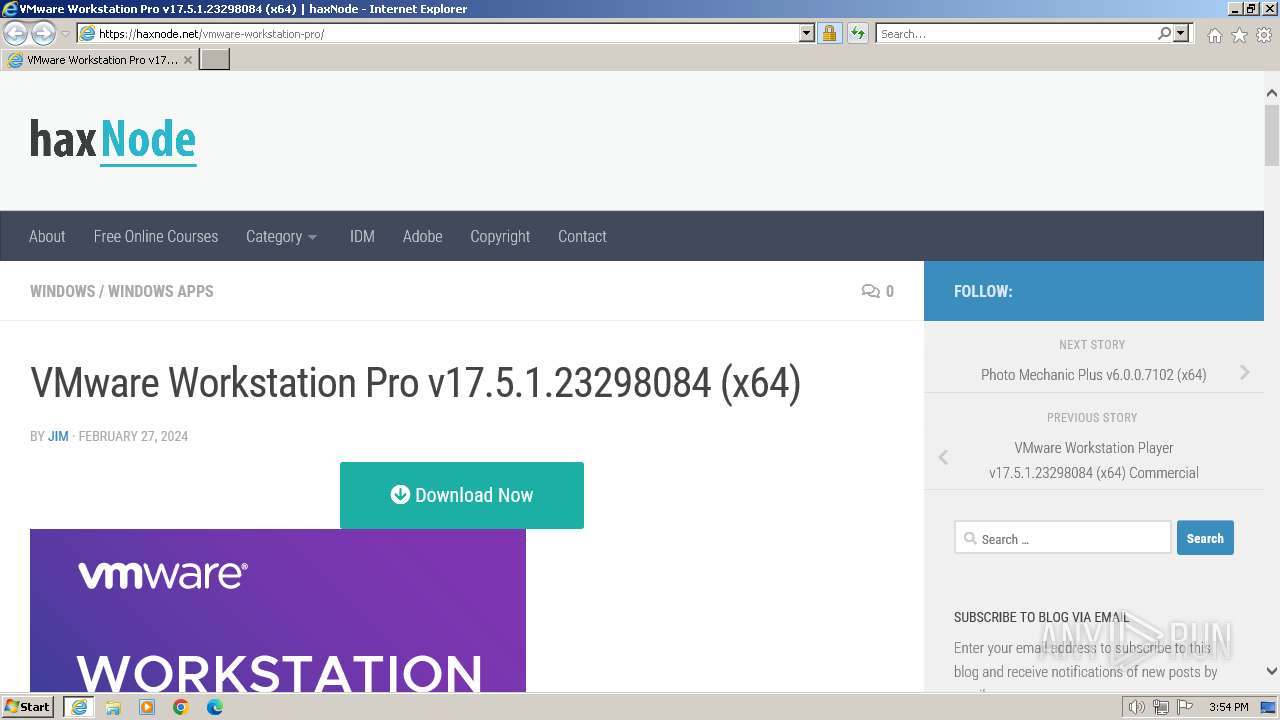
Task: Click the haxNode site logo
Action: (x=113, y=141)
